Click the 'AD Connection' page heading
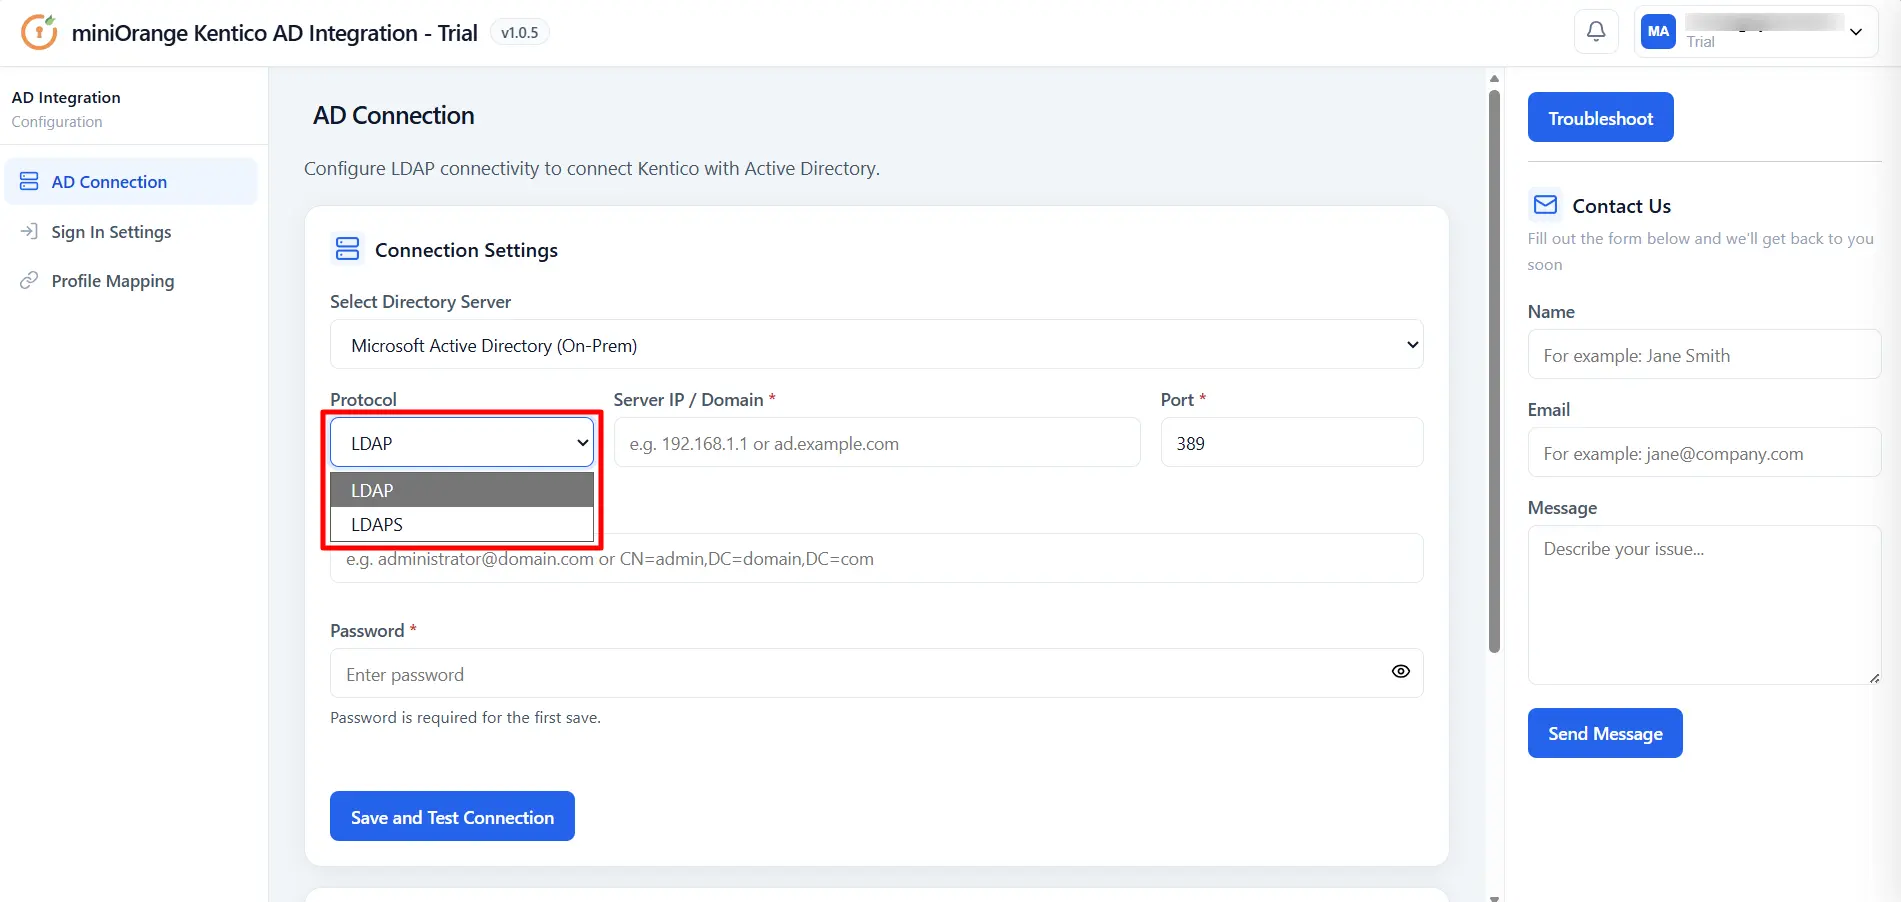 [x=393, y=115]
